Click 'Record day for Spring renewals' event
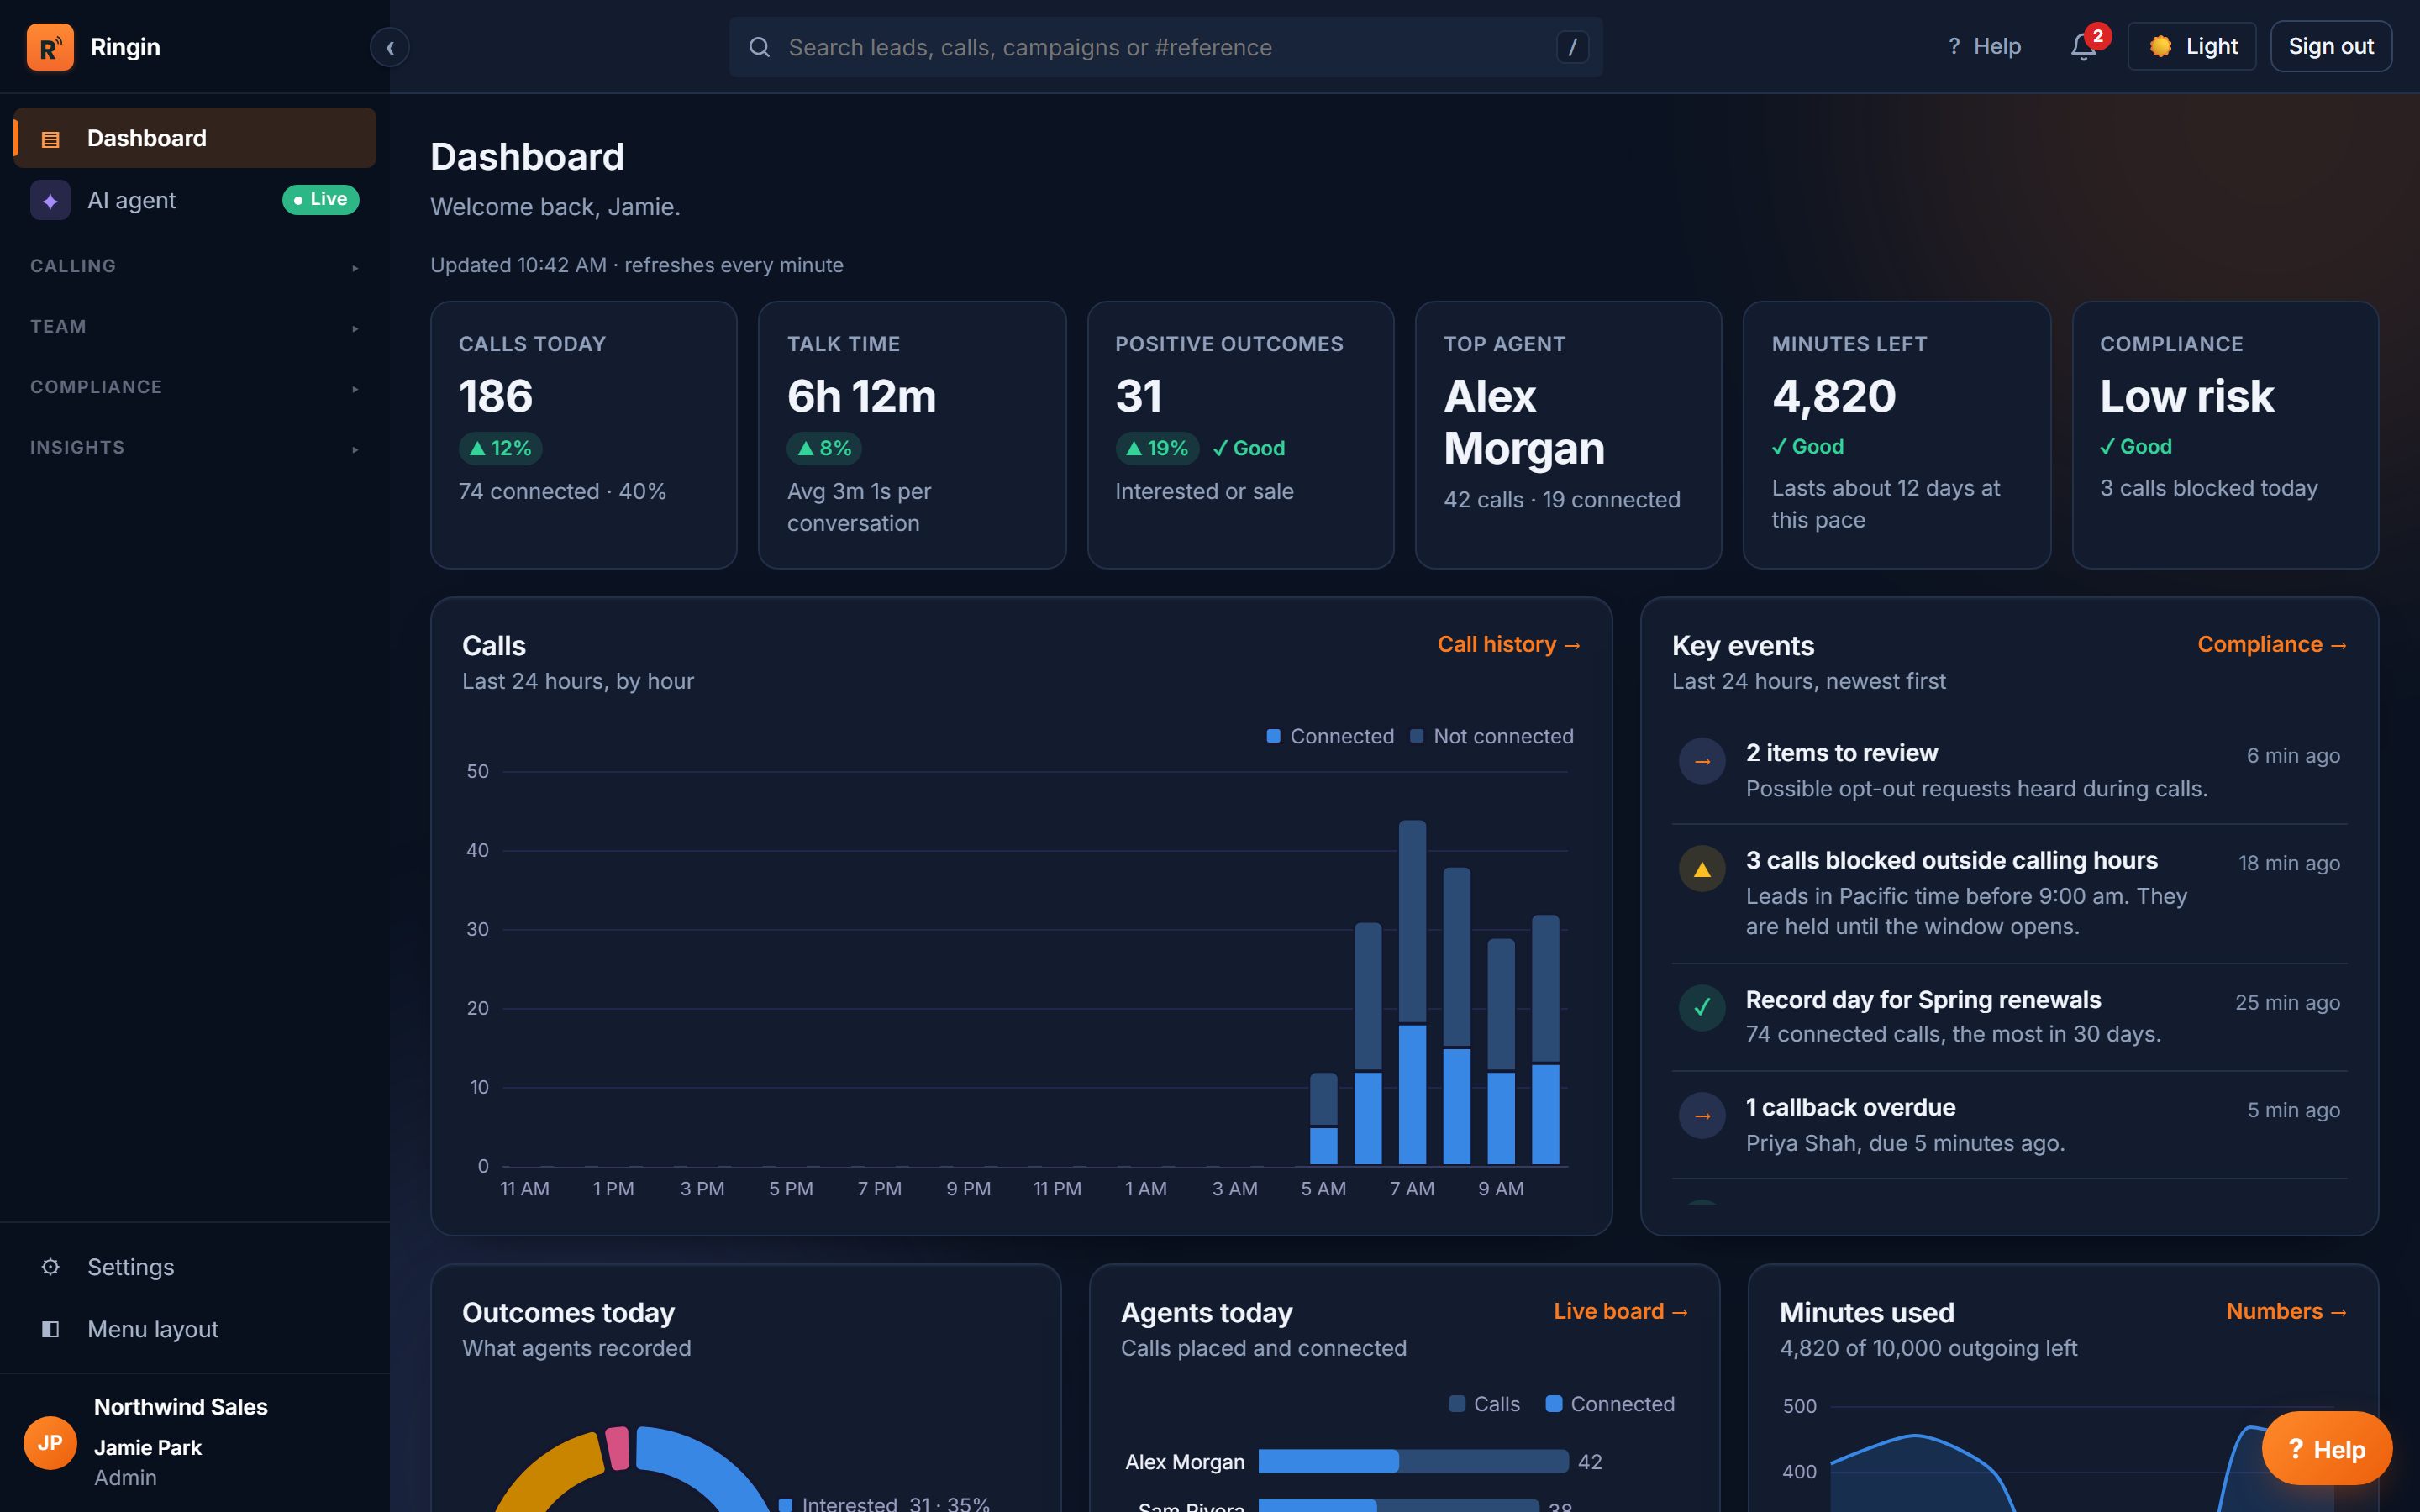Screen dimensions: 2420x1512 1923,1000
